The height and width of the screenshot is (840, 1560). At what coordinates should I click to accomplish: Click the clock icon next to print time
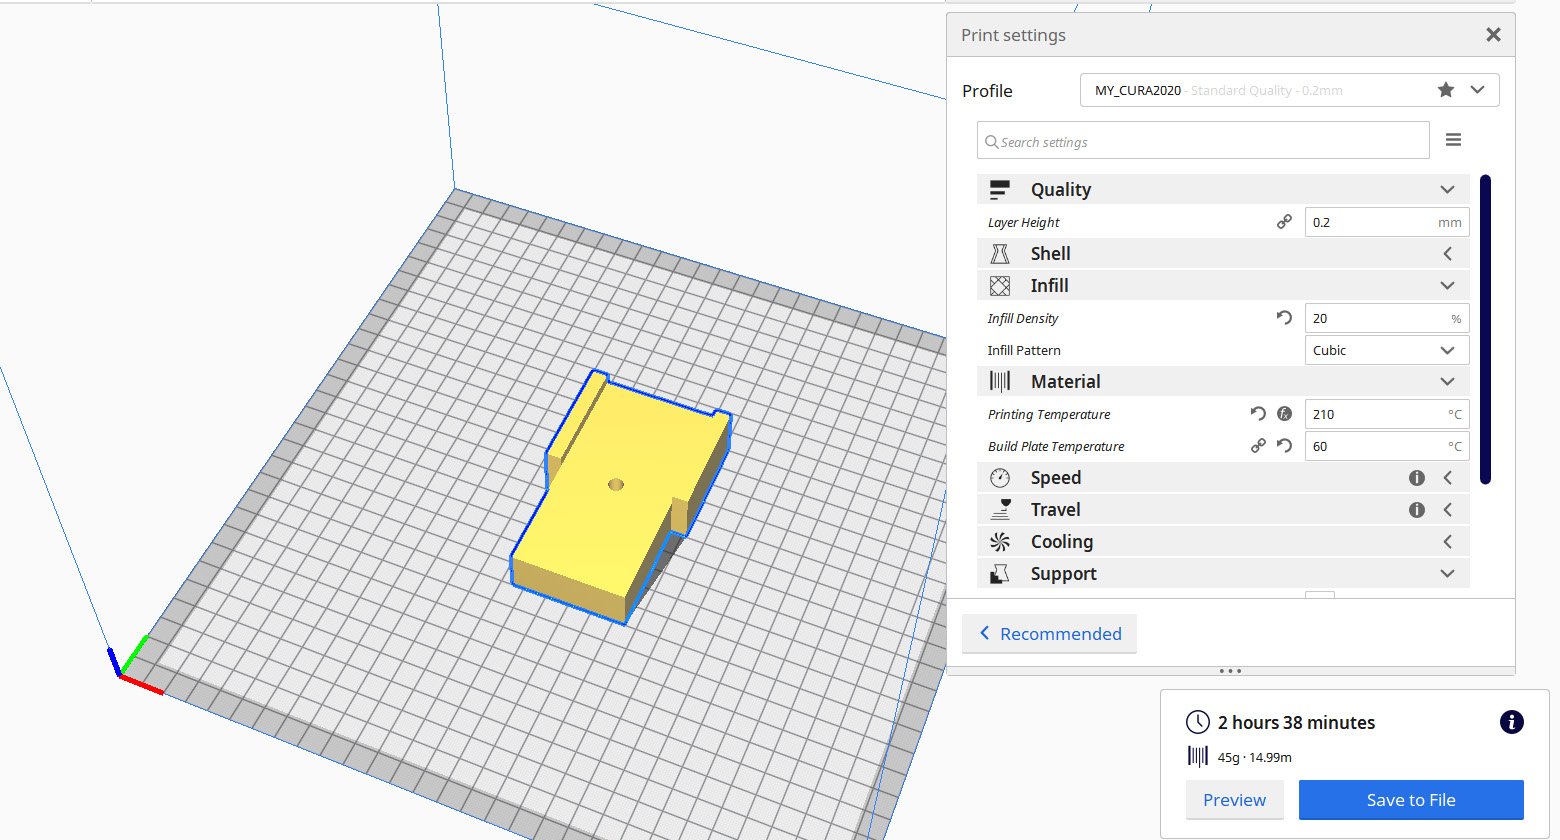[1197, 722]
